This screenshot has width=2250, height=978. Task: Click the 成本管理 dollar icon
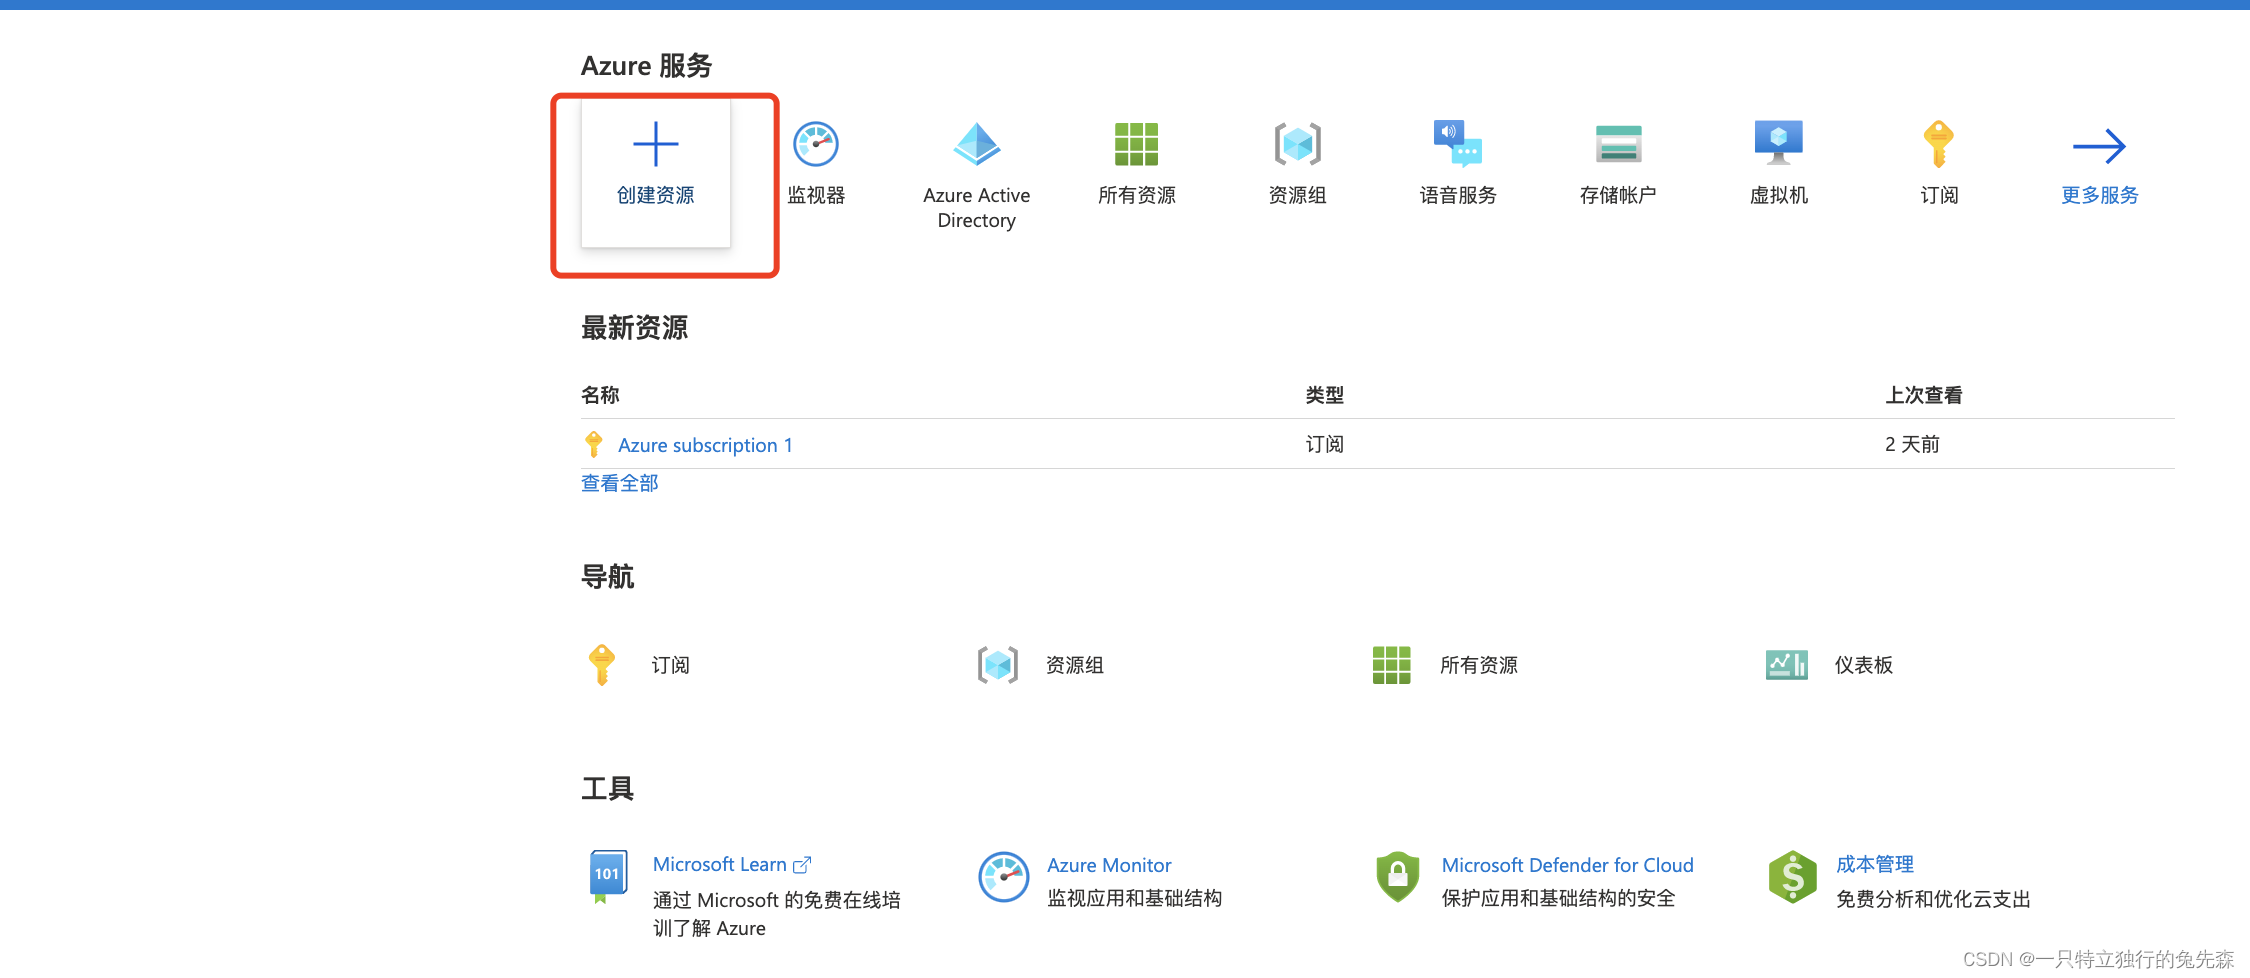tap(1792, 877)
